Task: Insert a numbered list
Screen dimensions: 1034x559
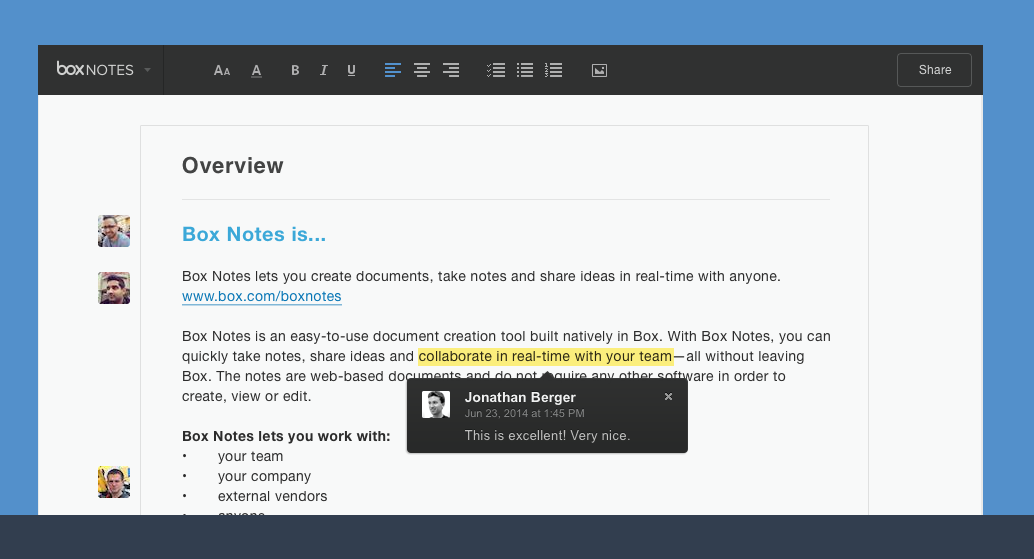Action: pyautogui.click(x=553, y=70)
